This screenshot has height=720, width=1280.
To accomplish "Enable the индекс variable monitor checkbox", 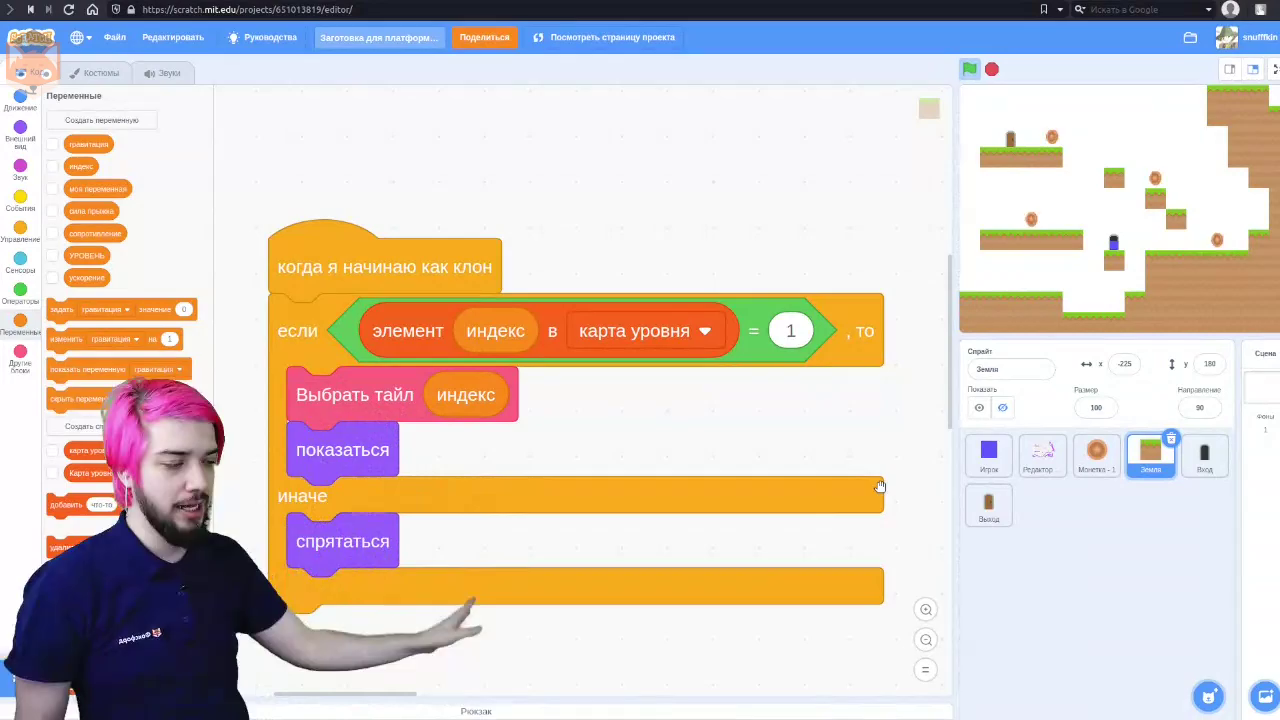I will [53, 166].
